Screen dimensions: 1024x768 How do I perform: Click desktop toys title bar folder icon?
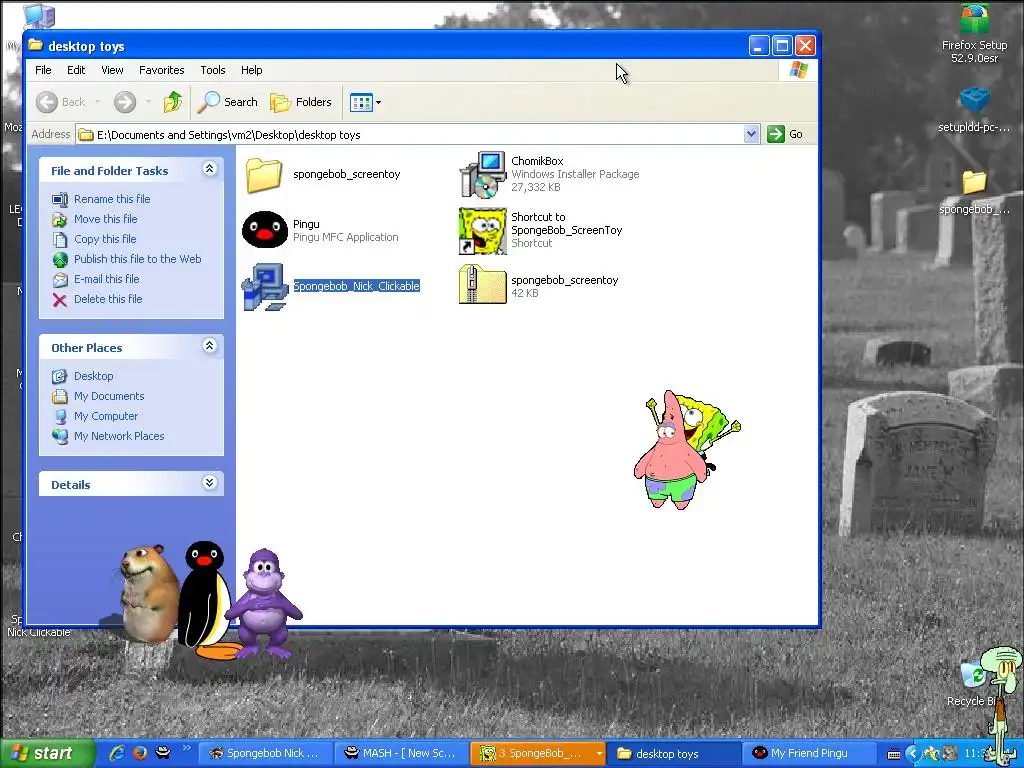(x=35, y=45)
